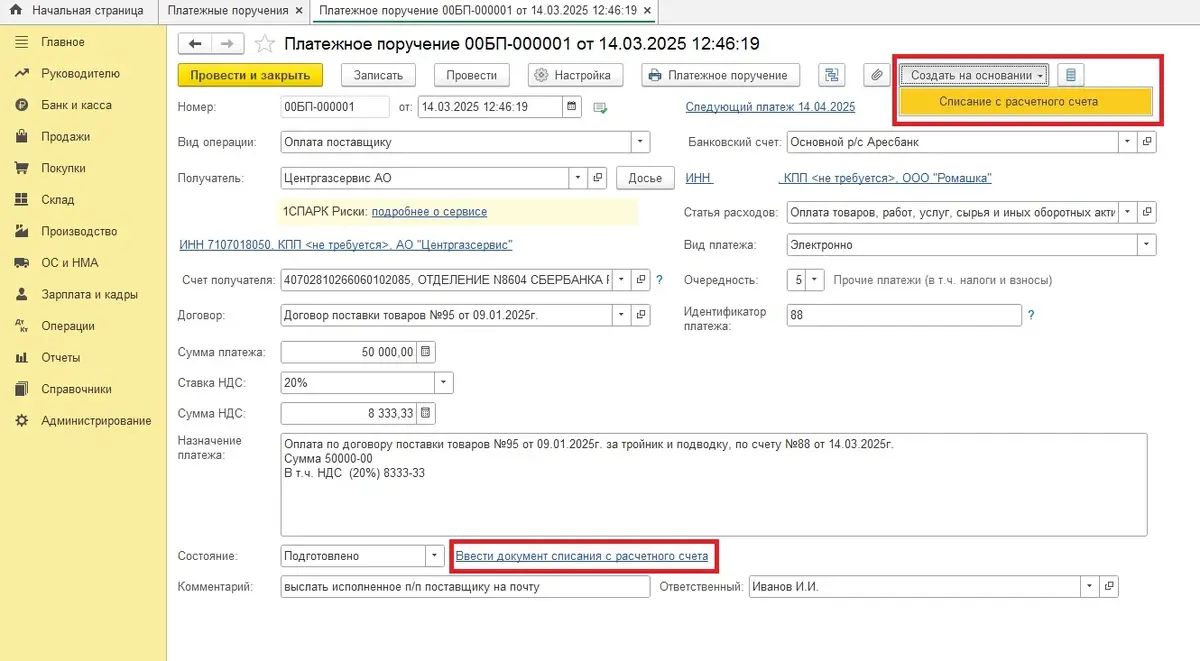Click Ввести документ списания с расчетного счета link
The height and width of the screenshot is (661, 1200).
[582, 556]
